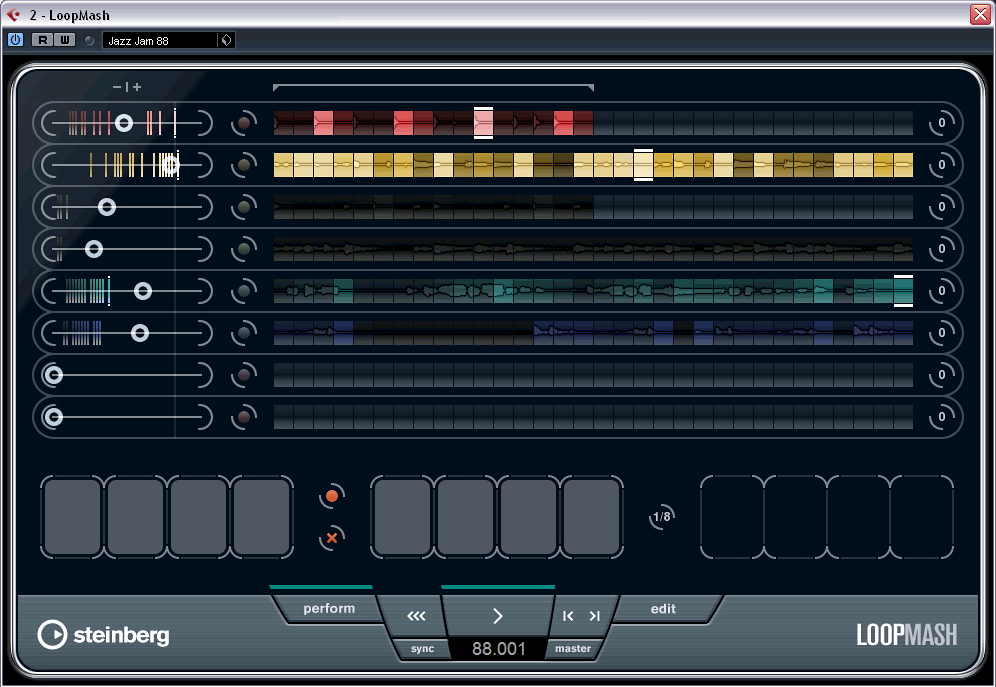Click transpose value 0 of fourth track
This screenshot has width=996, height=687.
[x=941, y=248]
